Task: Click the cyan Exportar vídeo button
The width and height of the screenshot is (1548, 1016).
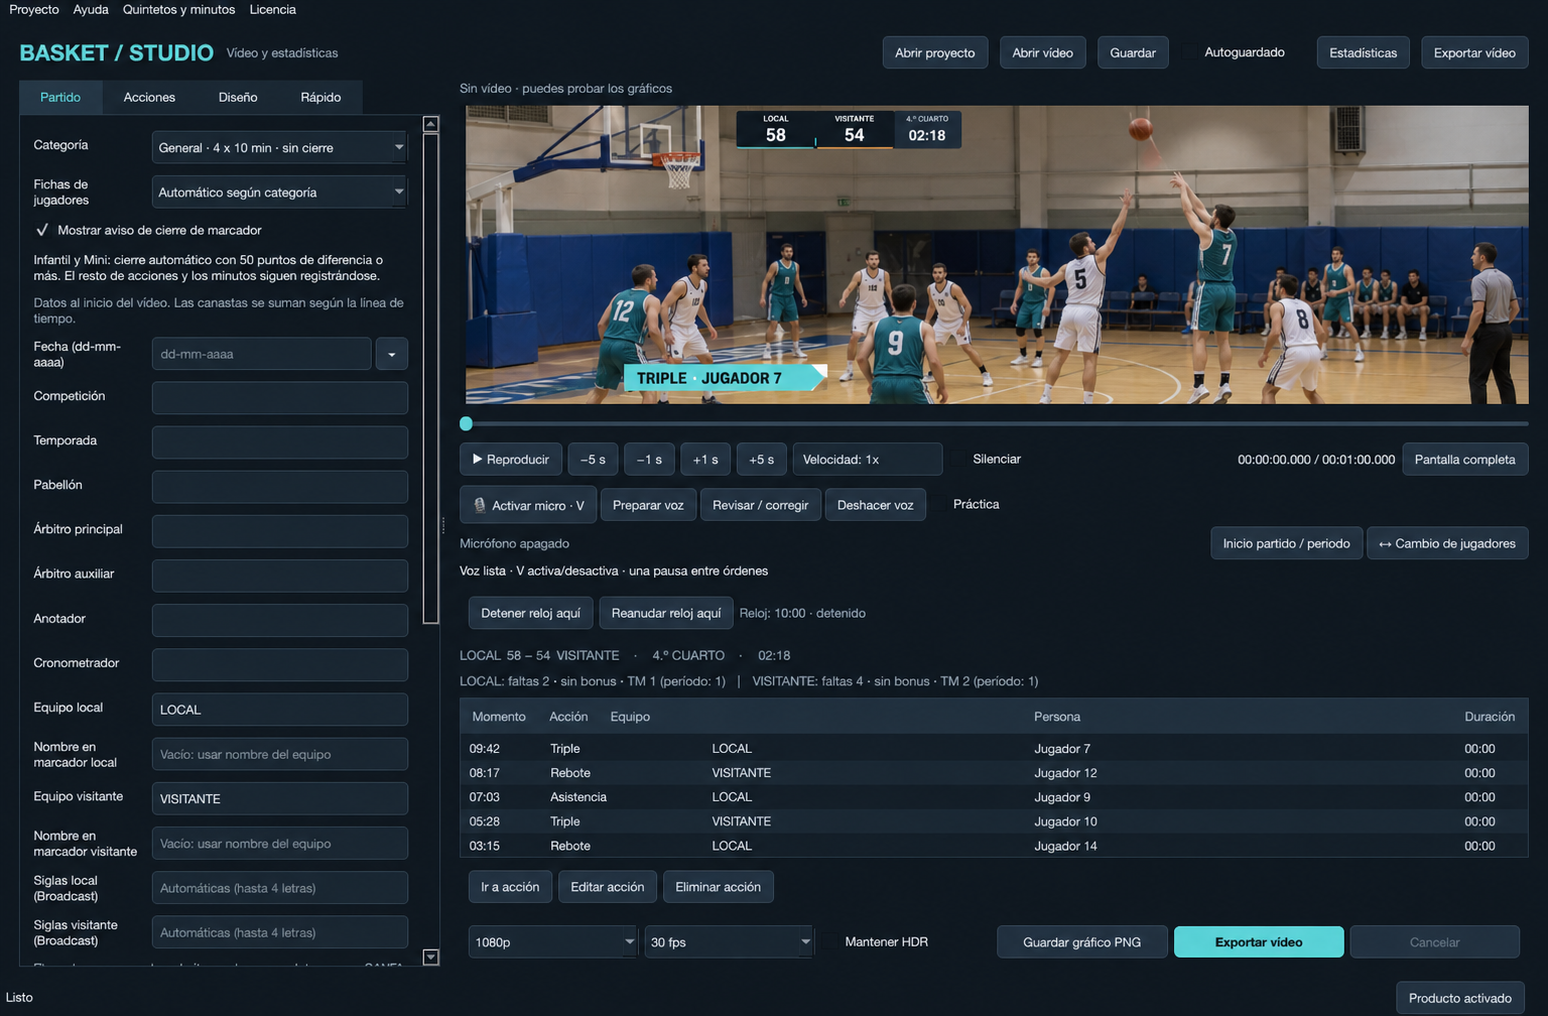Action: [x=1258, y=942]
